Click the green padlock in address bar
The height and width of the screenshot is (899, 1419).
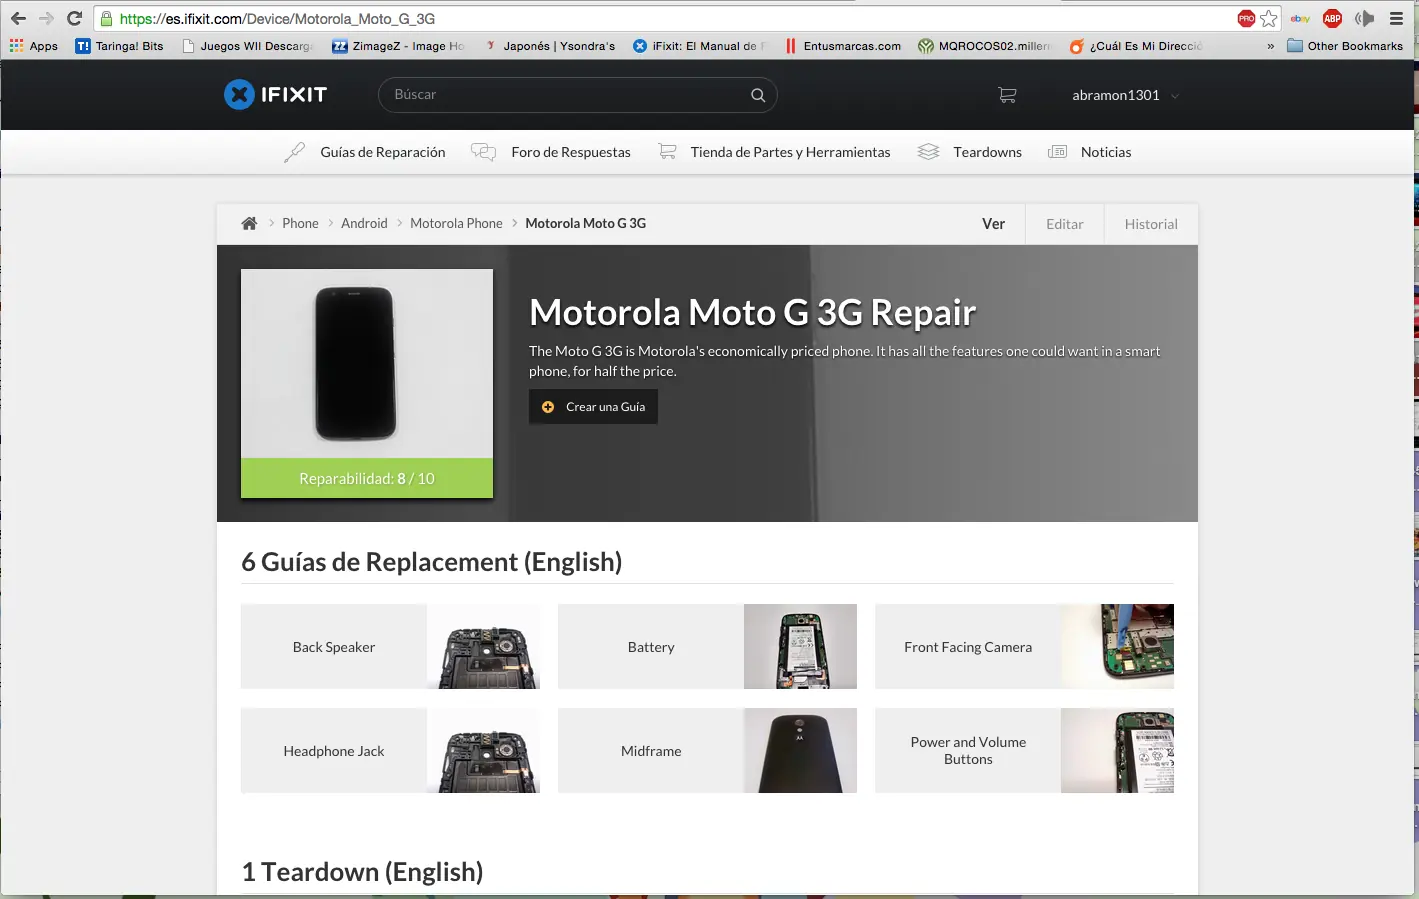tap(106, 18)
